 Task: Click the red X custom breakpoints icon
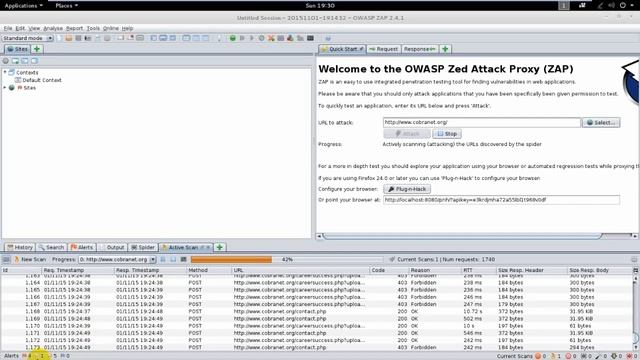(x=271, y=38)
